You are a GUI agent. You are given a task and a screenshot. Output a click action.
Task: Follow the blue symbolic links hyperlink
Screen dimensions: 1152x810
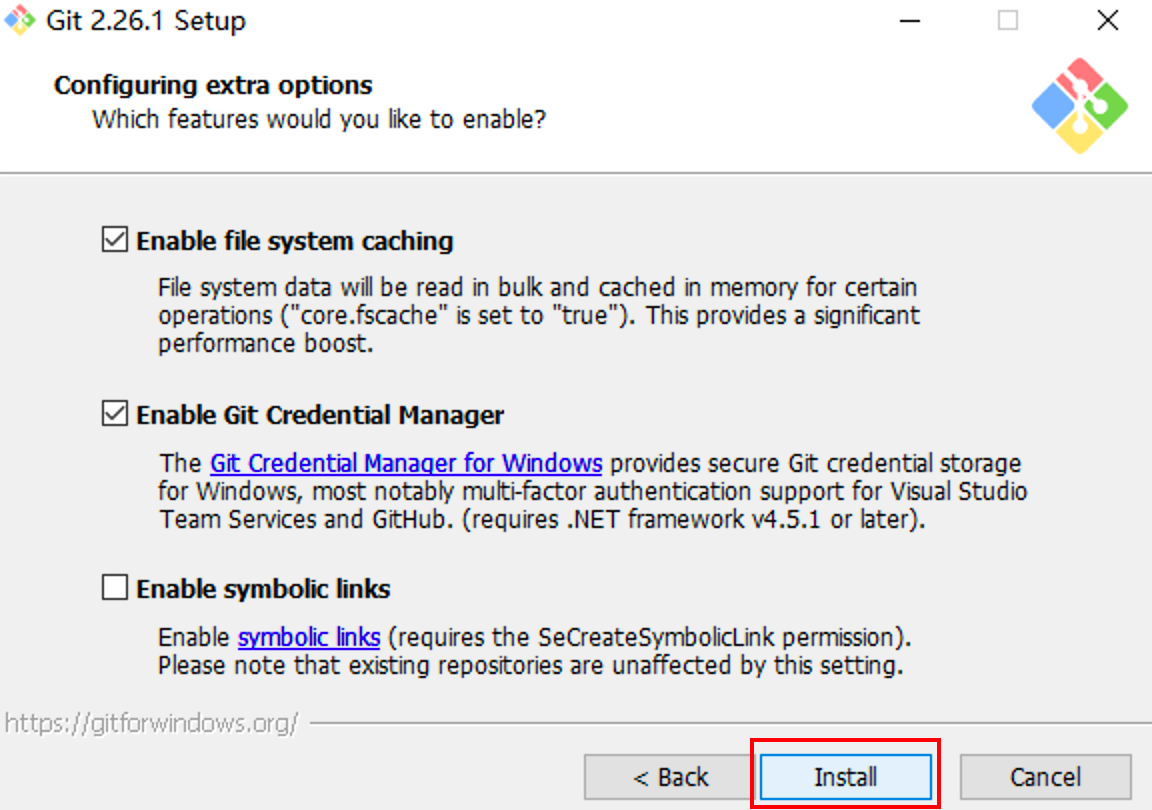[x=308, y=637]
